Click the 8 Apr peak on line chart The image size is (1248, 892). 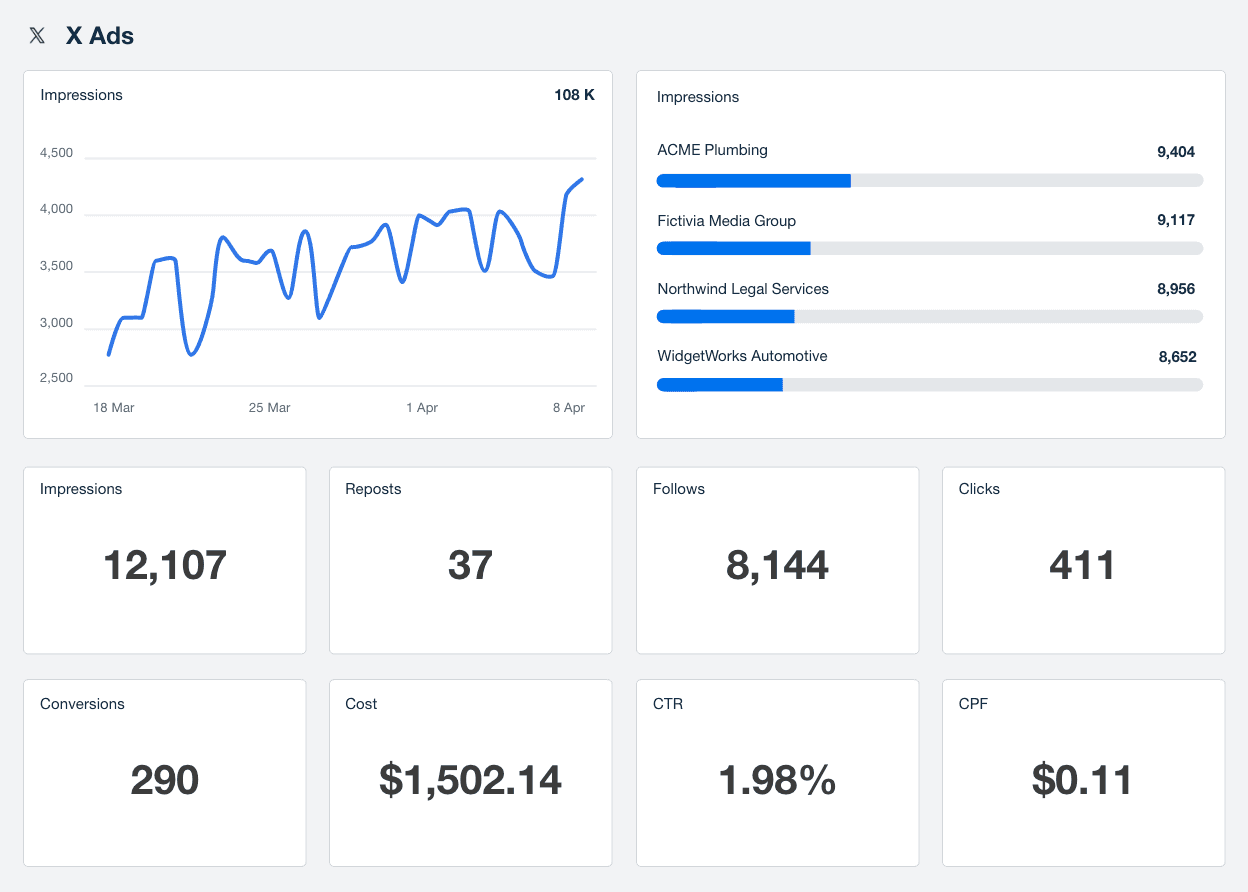pyautogui.click(x=581, y=180)
